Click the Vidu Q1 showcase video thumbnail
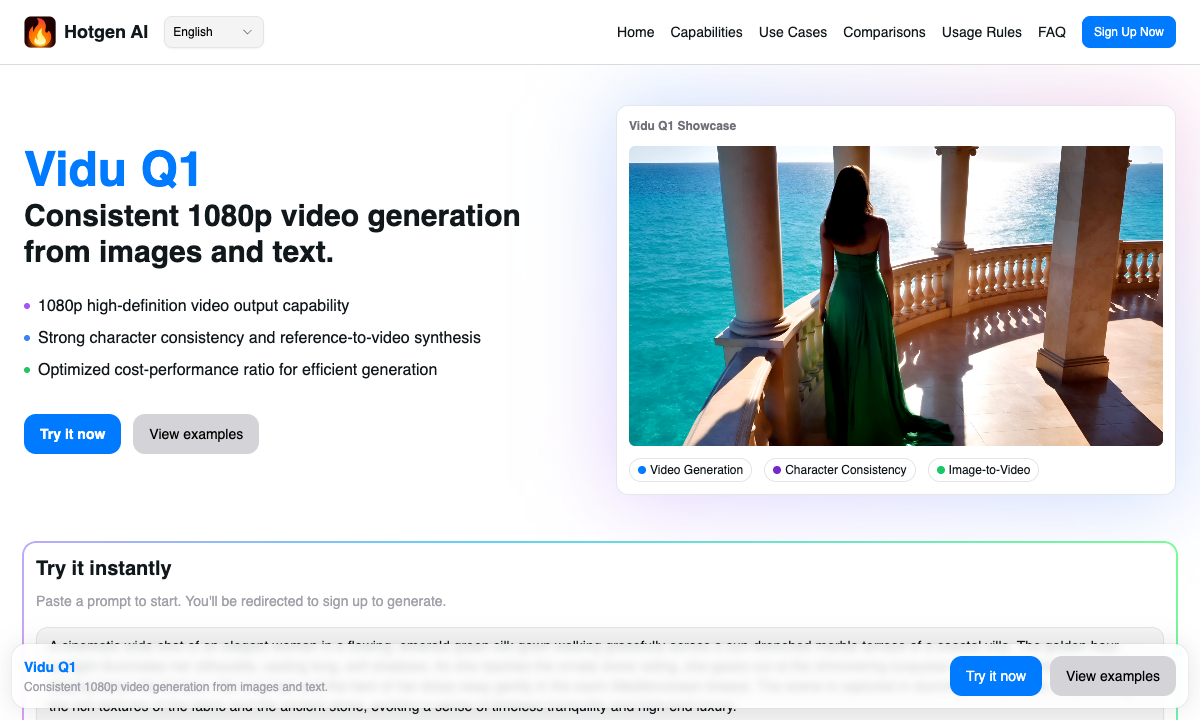Image resolution: width=1200 pixels, height=720 pixels. tap(895, 295)
